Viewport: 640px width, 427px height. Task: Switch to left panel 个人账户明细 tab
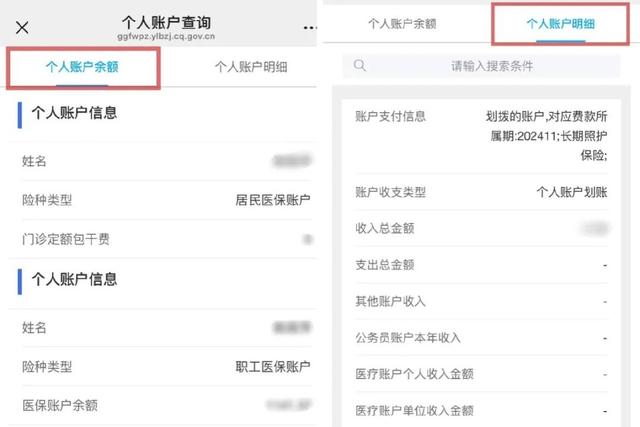pyautogui.click(x=251, y=67)
